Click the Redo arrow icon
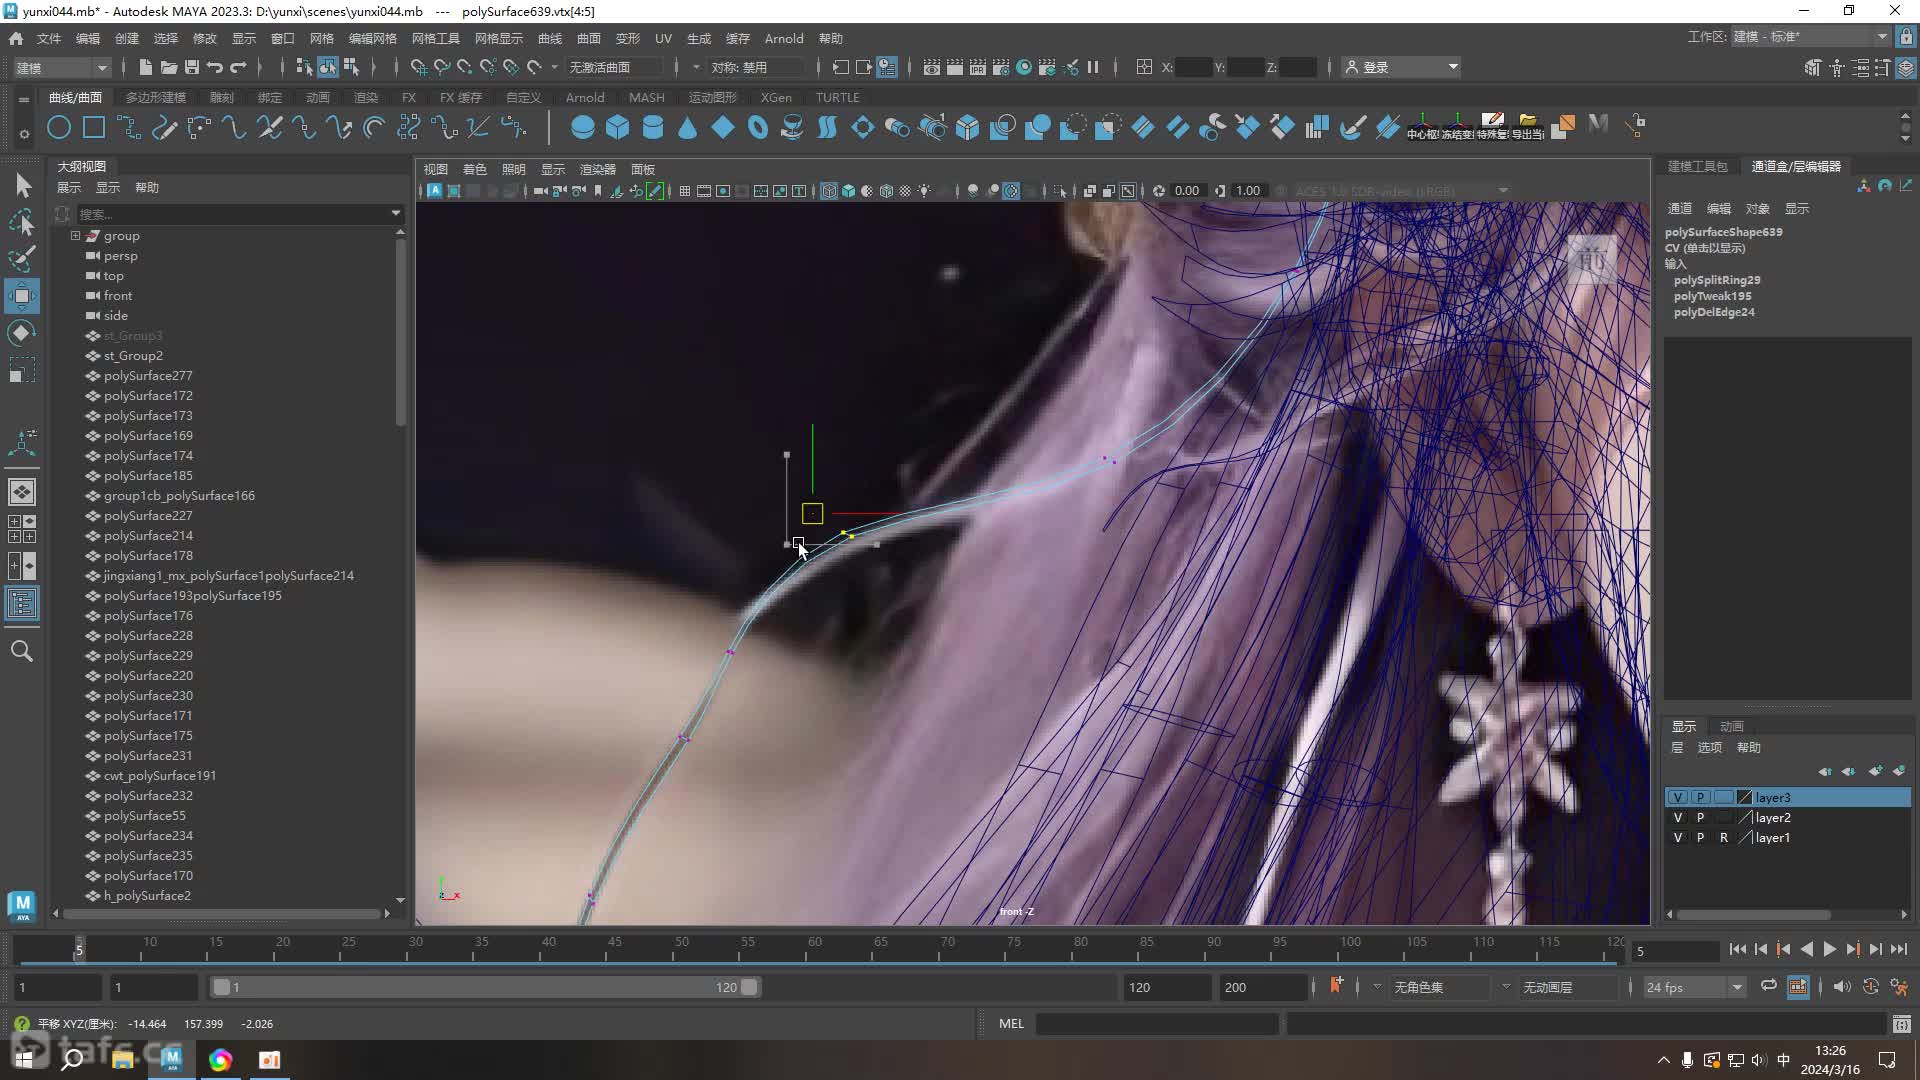This screenshot has height=1080, width=1920. click(x=238, y=67)
